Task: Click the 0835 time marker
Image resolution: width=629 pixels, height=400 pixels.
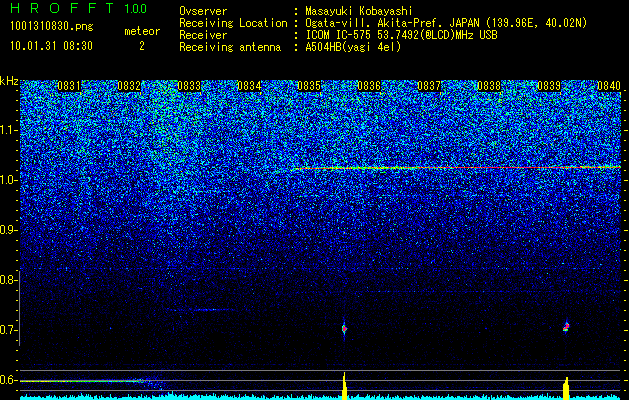Action: [x=309, y=86]
